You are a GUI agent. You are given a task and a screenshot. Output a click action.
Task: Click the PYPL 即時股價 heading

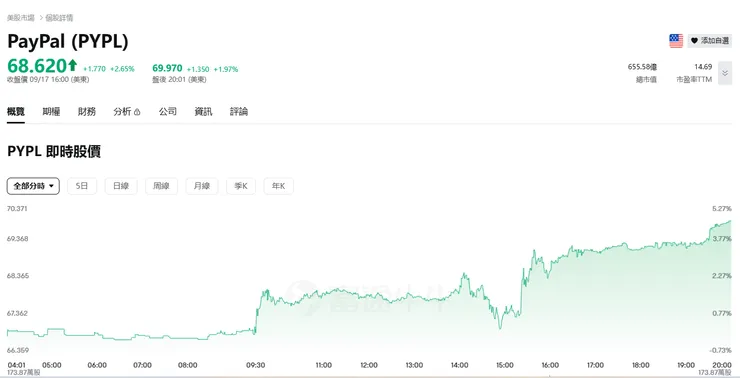pos(54,151)
